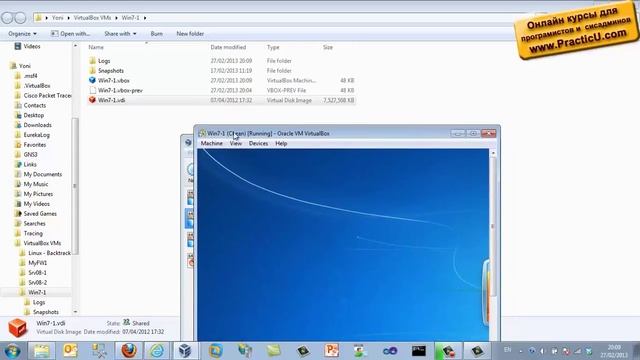Click the Explorer back navigation button
This screenshot has width=640, height=360.
click(7, 18)
